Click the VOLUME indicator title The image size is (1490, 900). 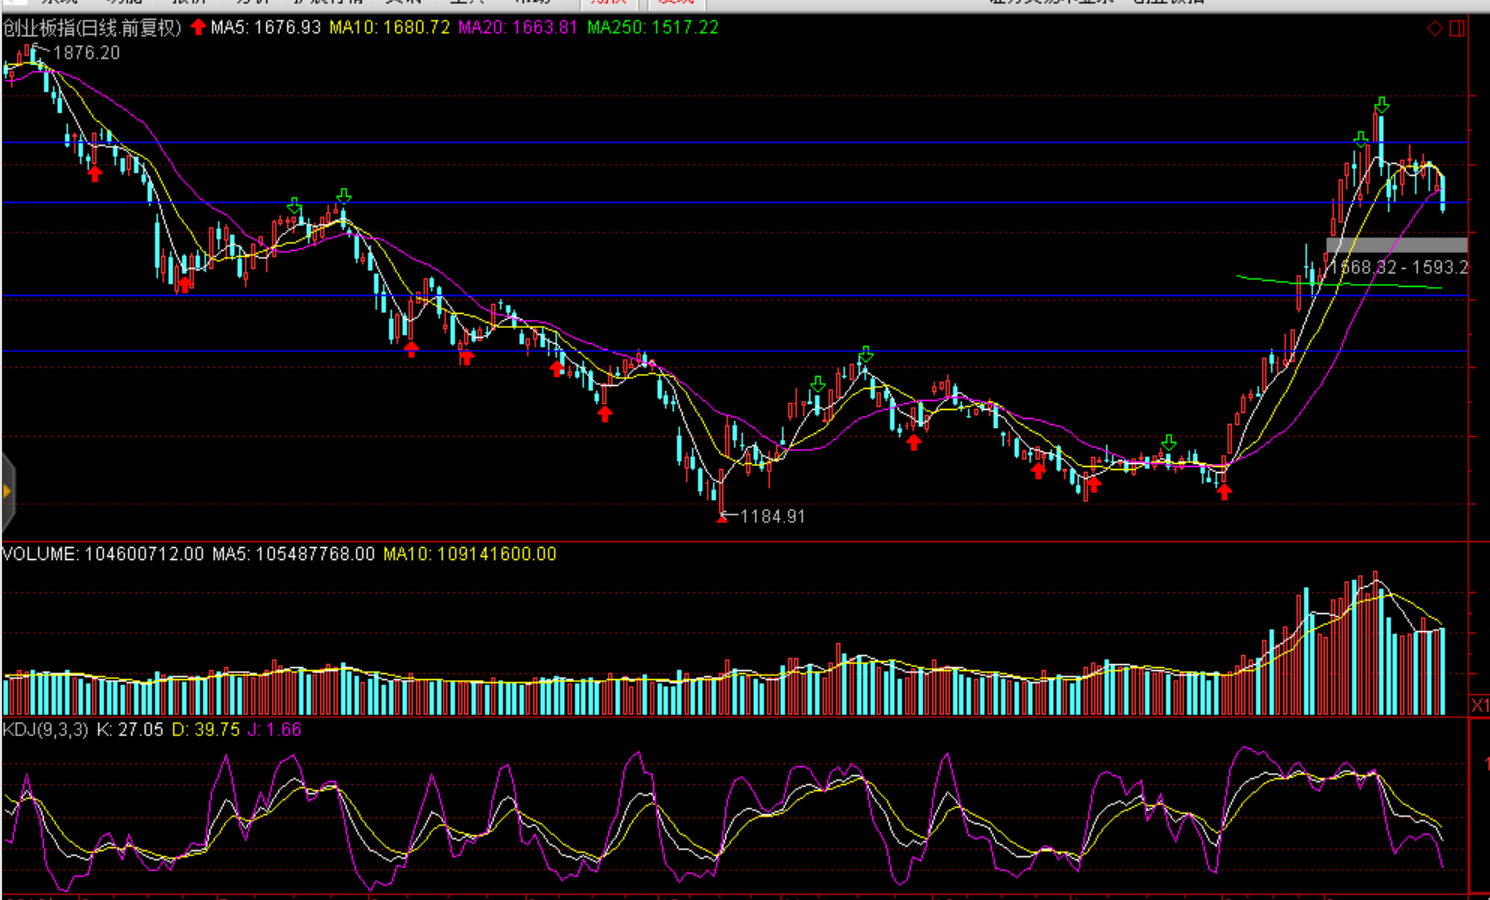40,554
